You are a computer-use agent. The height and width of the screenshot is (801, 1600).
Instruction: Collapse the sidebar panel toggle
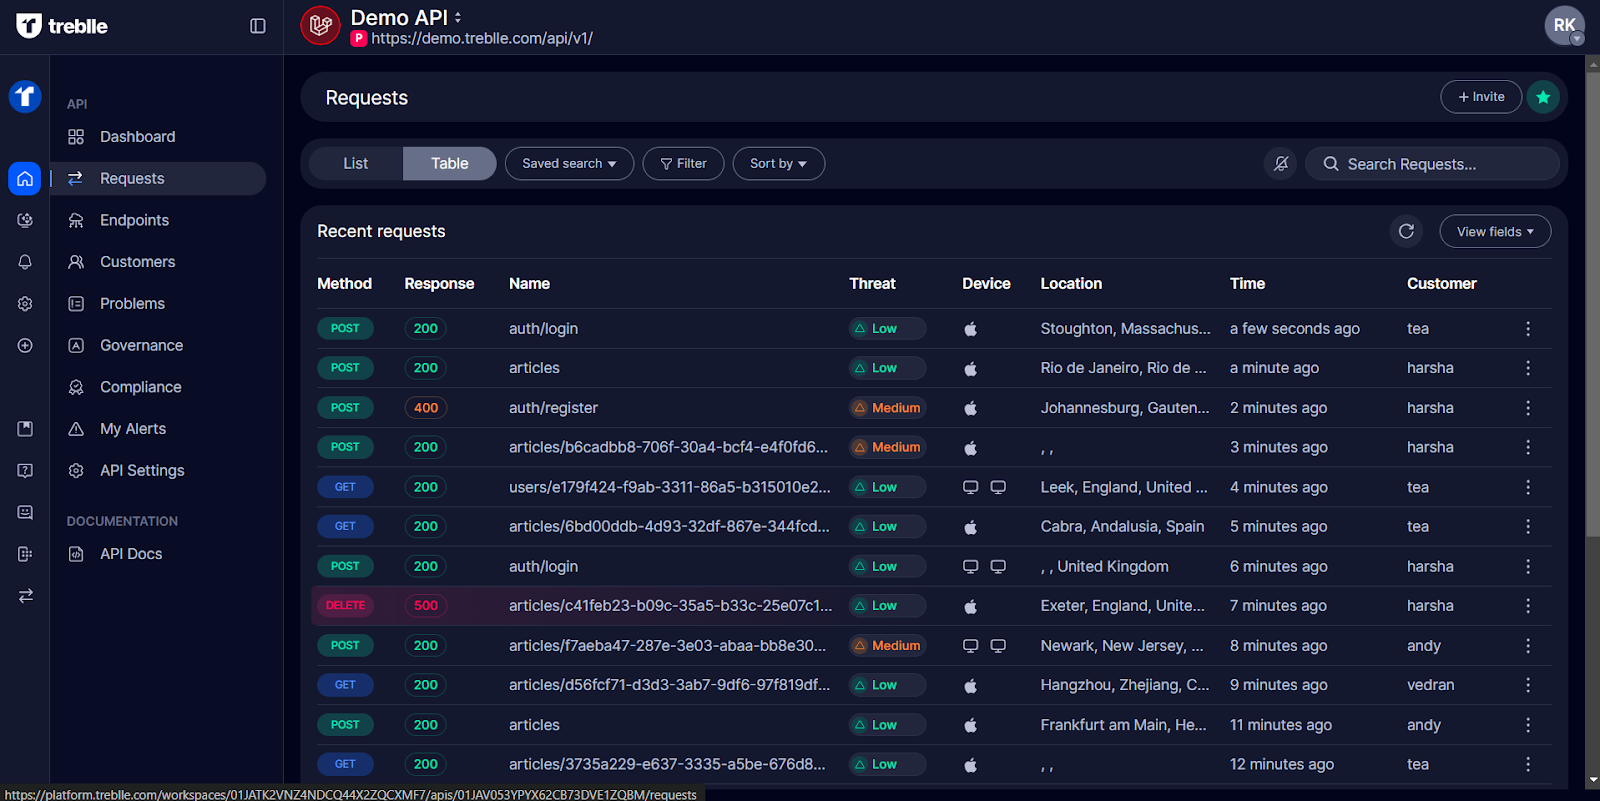coord(258,26)
